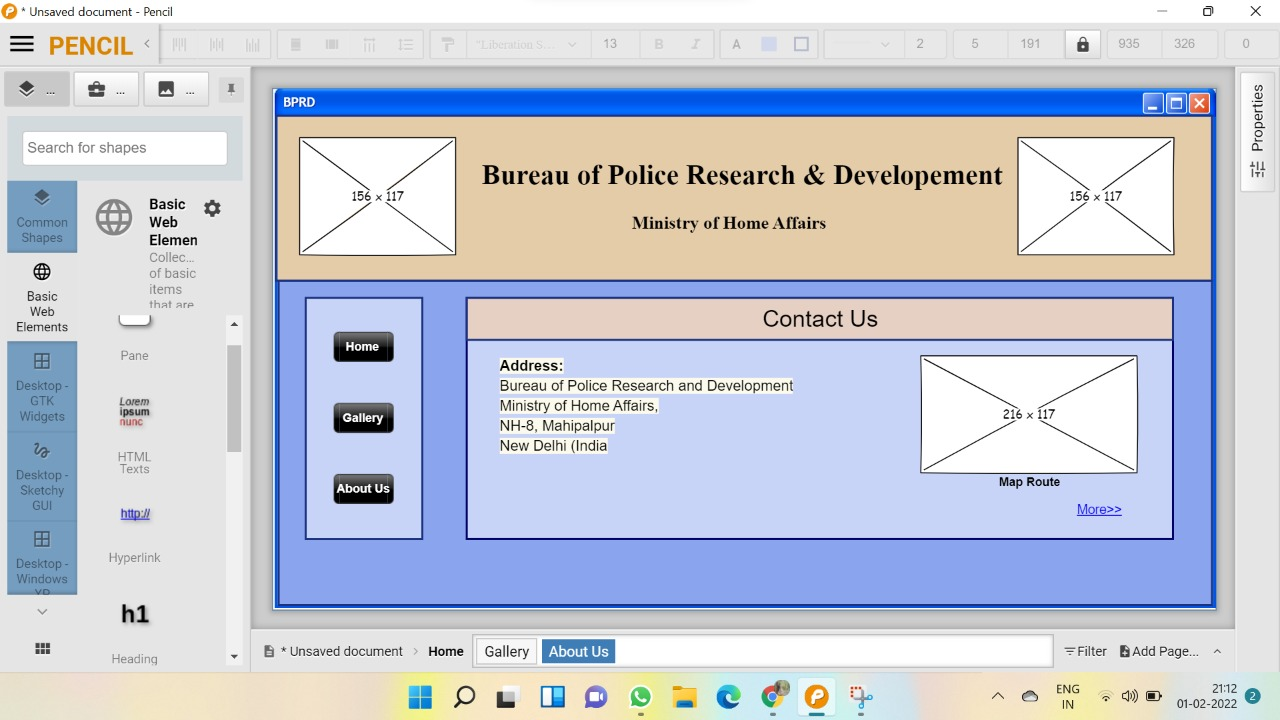Collapse the sidebar with the left chevron
Screen dimensions: 1280x720
pos(147,44)
